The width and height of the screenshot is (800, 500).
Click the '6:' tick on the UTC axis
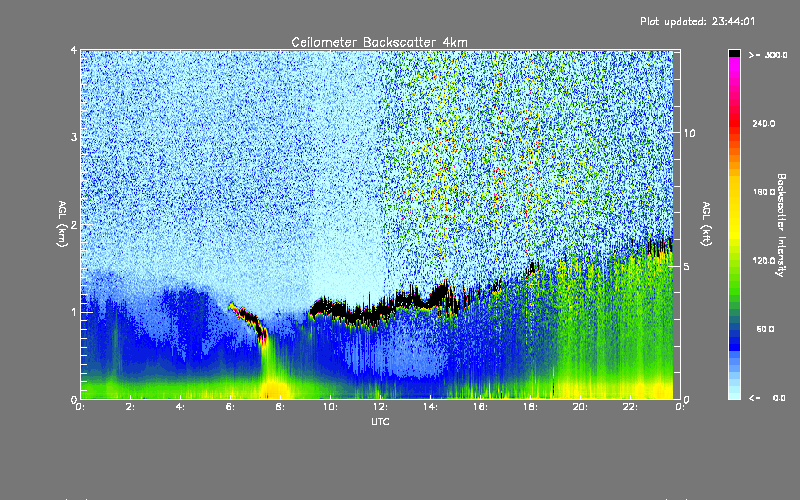pyautogui.click(x=230, y=407)
